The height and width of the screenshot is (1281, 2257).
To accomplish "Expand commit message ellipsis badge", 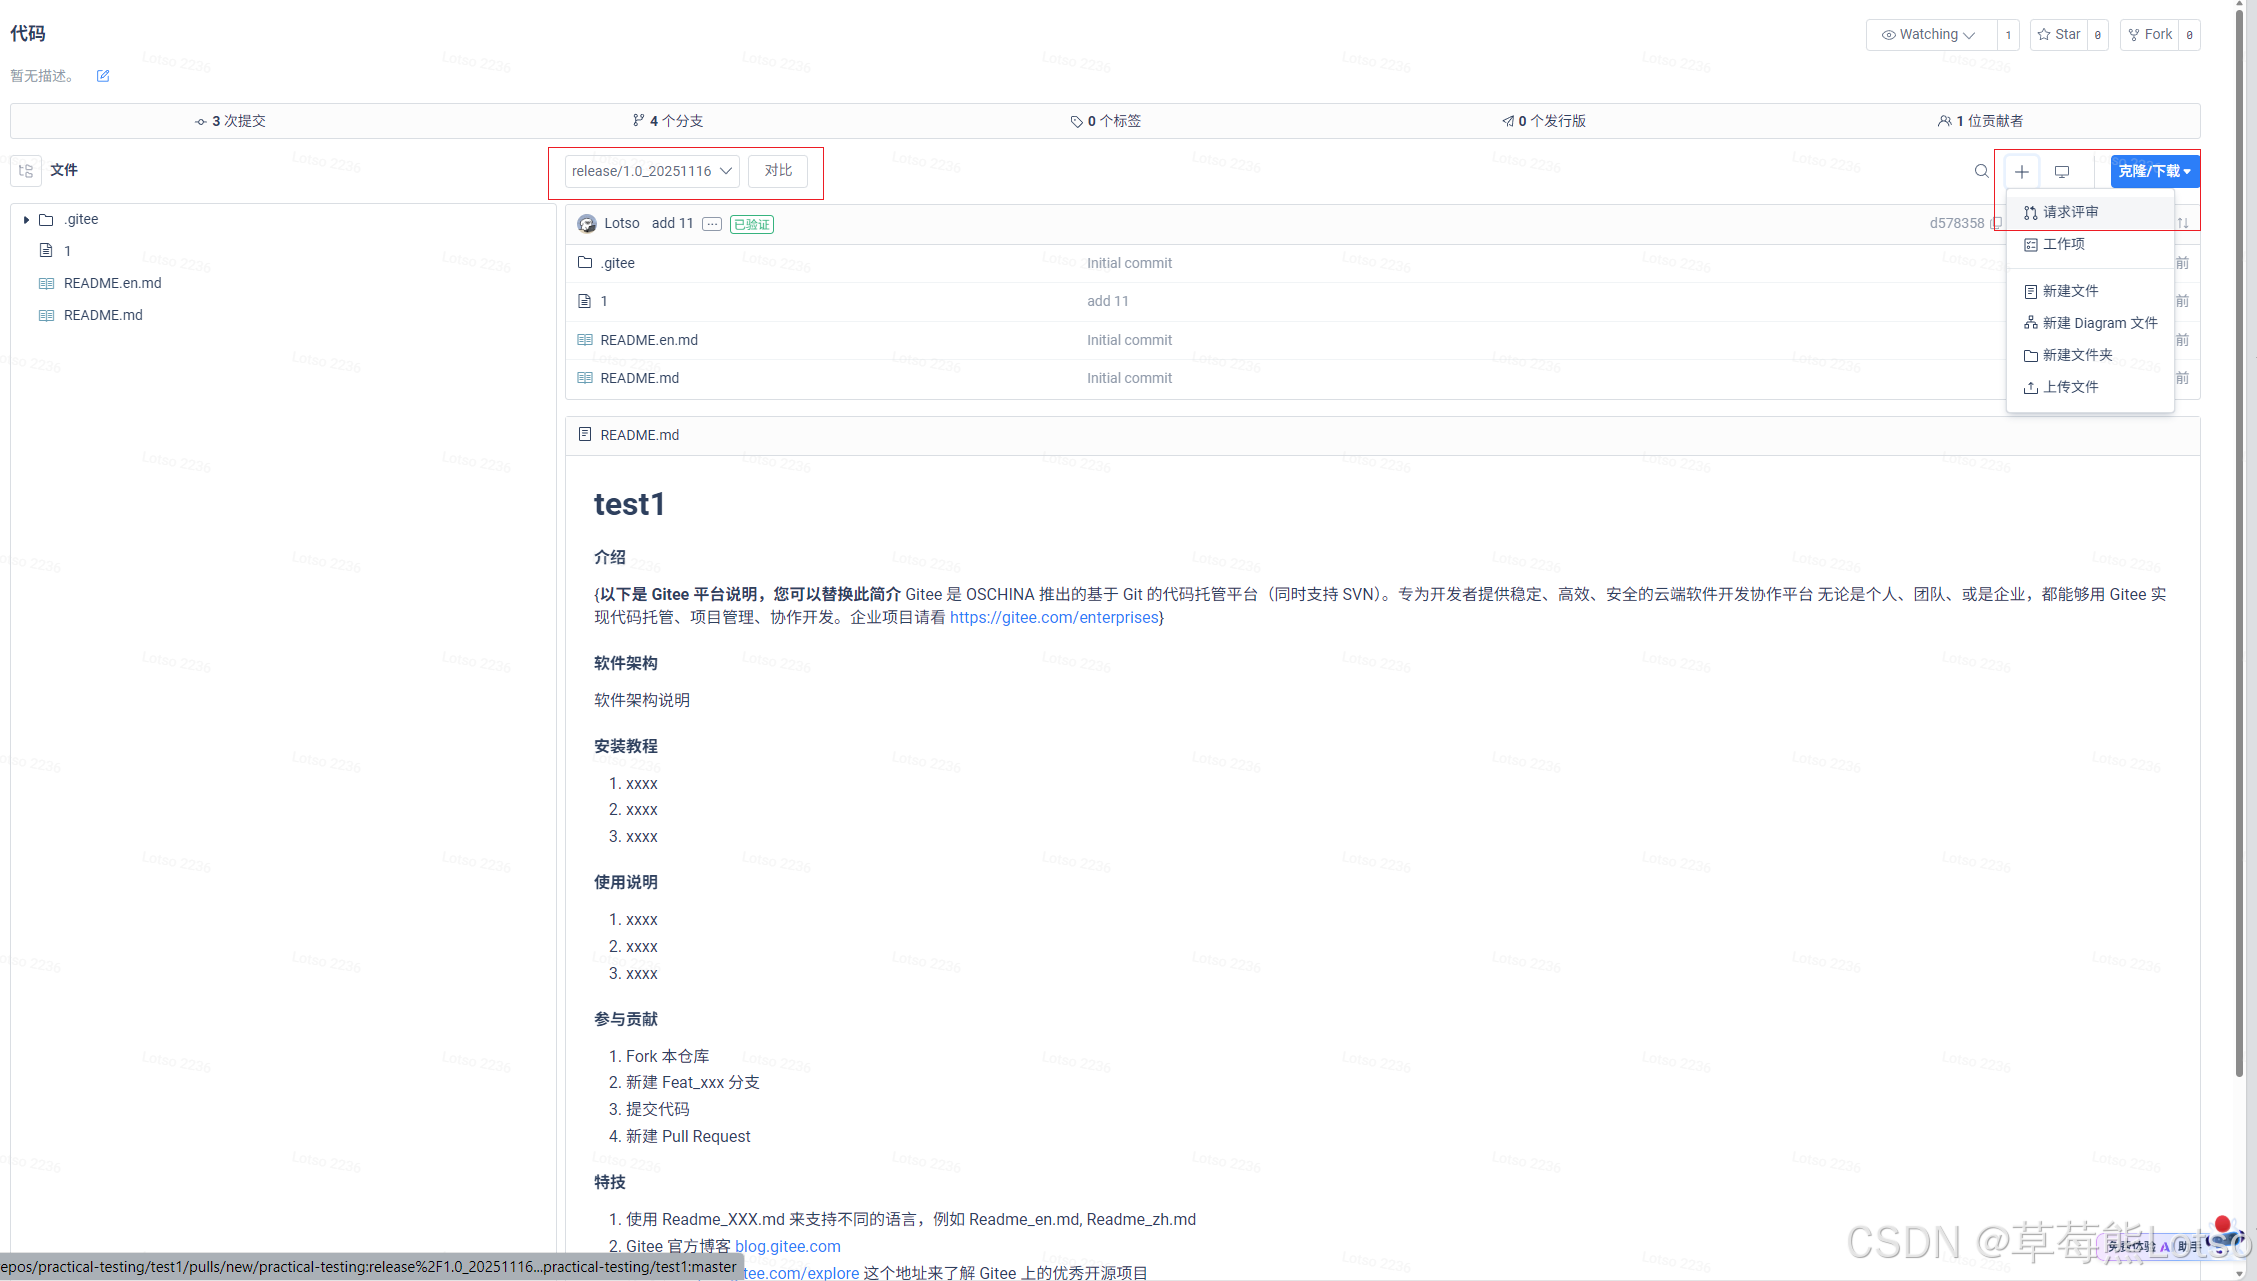I will 711,224.
